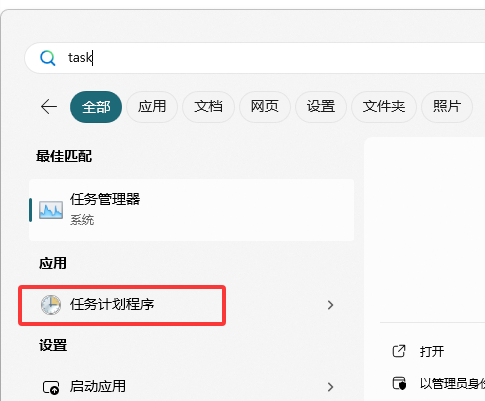Go back using the left arrow
485x401 pixels.
pyautogui.click(x=49, y=107)
